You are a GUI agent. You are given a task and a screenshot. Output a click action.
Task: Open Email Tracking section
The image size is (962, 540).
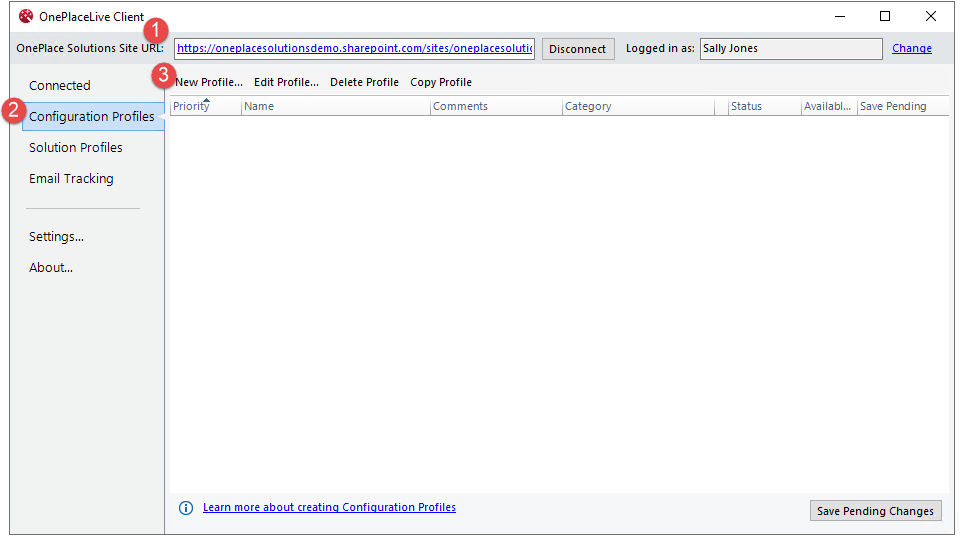tap(71, 179)
